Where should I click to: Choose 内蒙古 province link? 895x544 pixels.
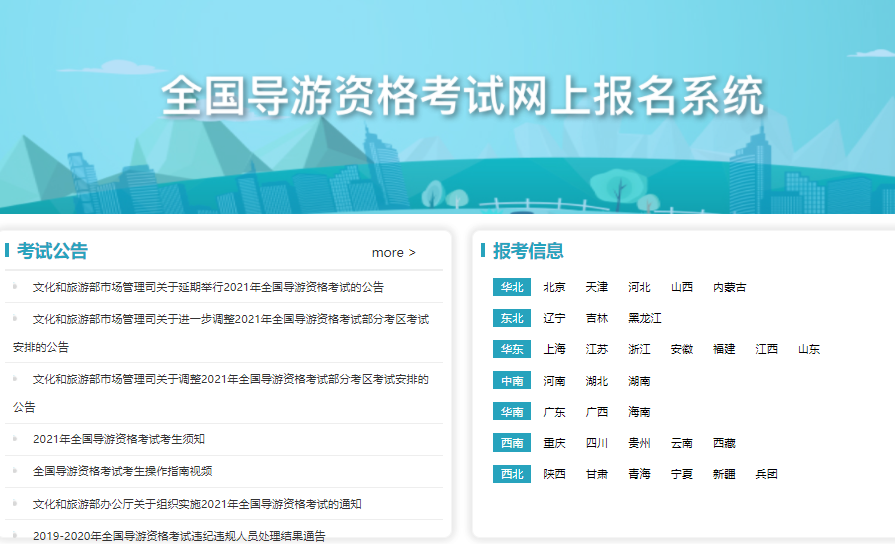click(729, 287)
